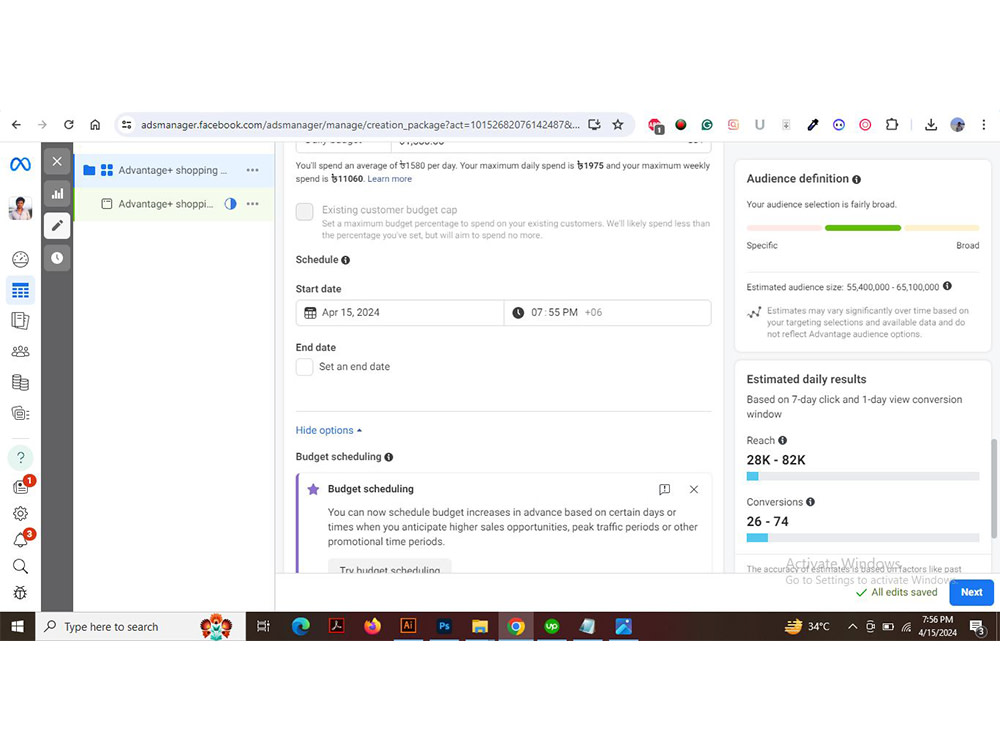The width and height of the screenshot is (1000, 750).
Task: Click the Meta logo icon
Action: [20, 165]
